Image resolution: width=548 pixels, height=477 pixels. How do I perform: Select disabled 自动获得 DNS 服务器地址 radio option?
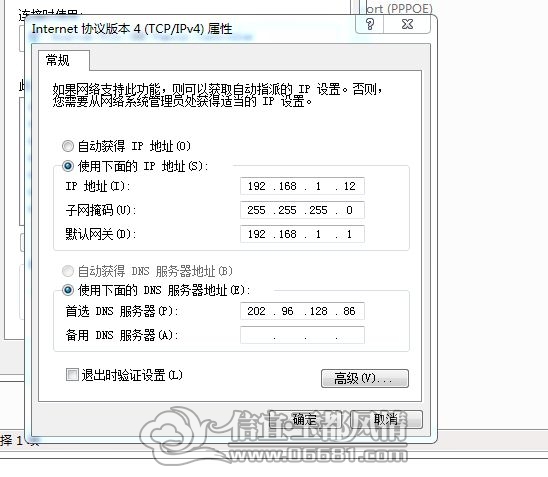(67, 271)
